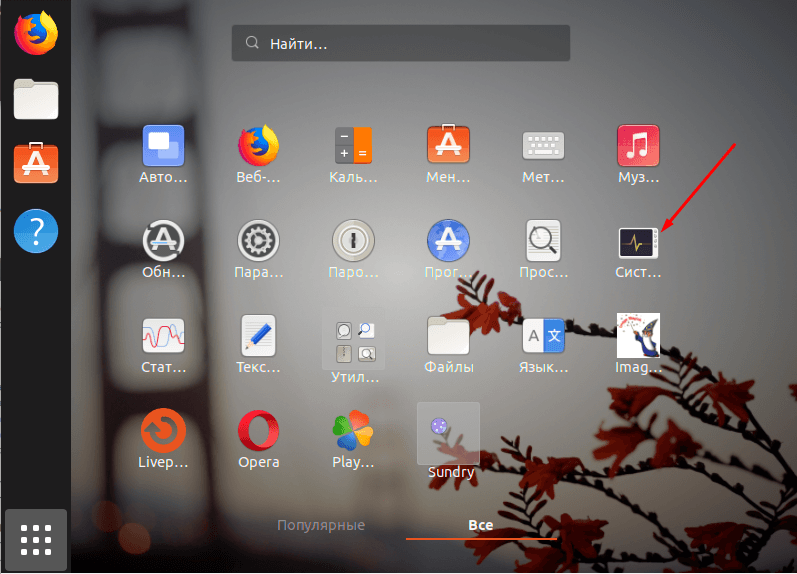Open Firefox from the dock
The height and width of the screenshot is (574, 797).
(x=36, y=34)
